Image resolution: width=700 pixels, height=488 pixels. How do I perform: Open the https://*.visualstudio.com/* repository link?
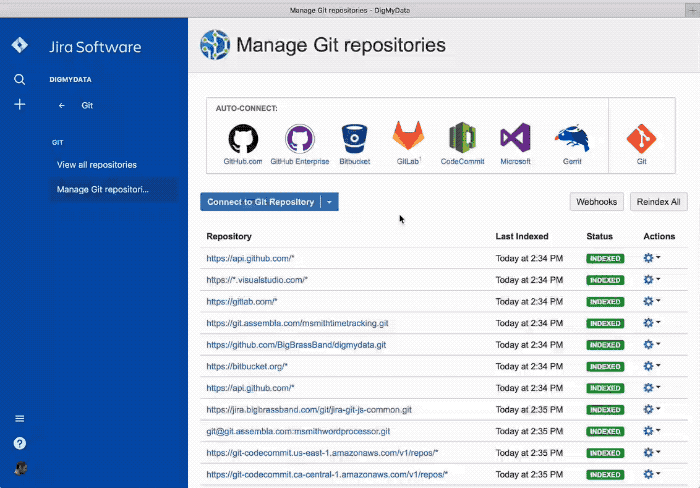click(257, 280)
